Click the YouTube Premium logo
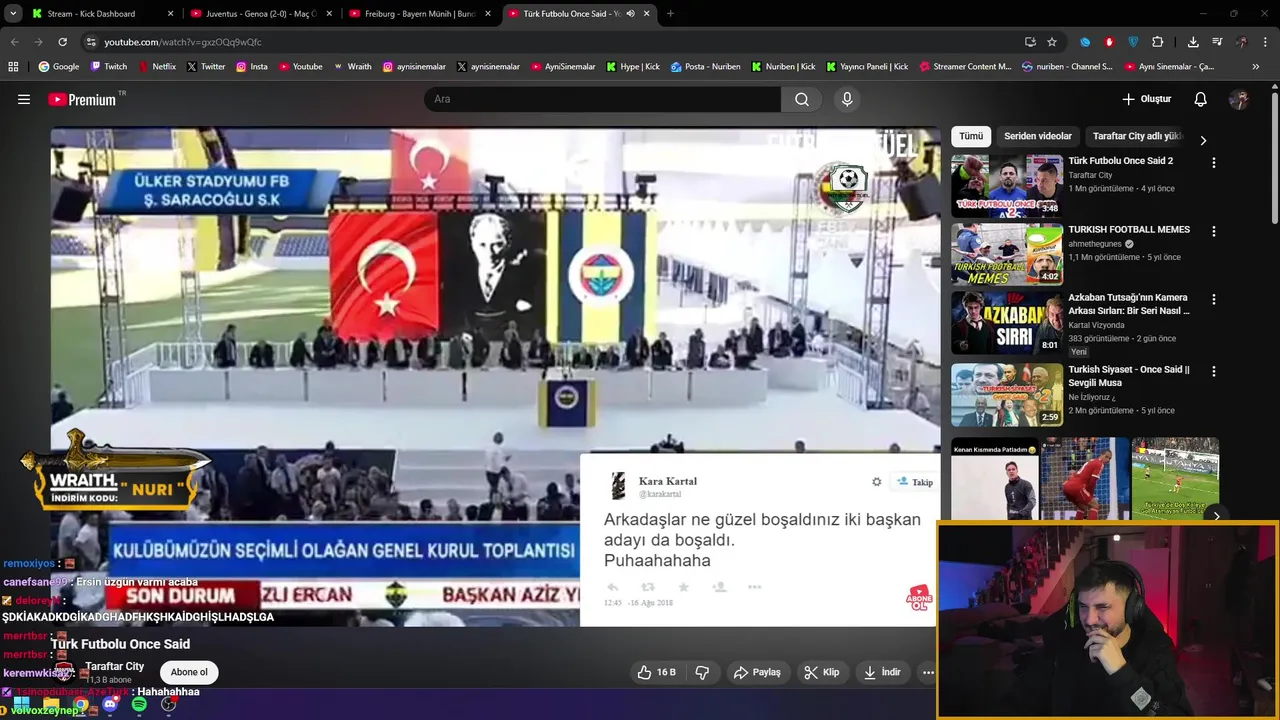Viewport: 1280px width, 720px height. pos(82,99)
